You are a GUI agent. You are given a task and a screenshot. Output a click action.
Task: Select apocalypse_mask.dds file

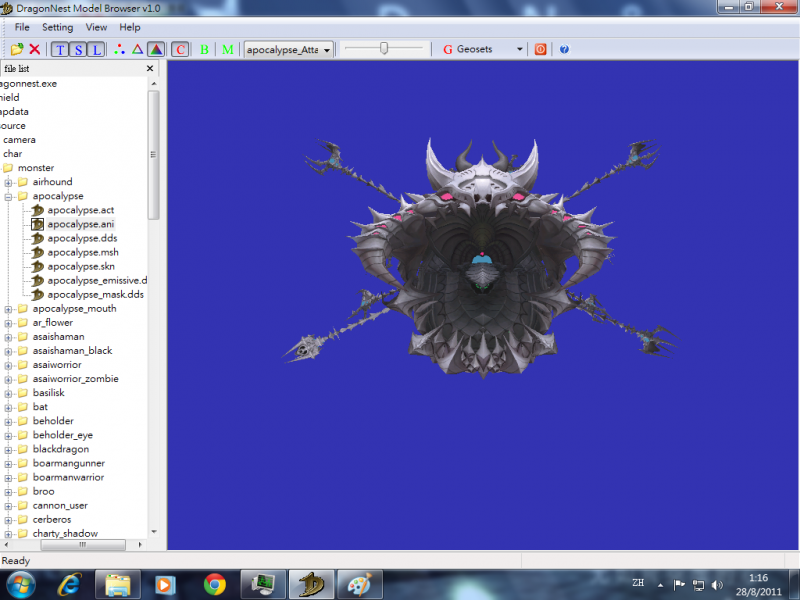pyautogui.click(x=95, y=295)
